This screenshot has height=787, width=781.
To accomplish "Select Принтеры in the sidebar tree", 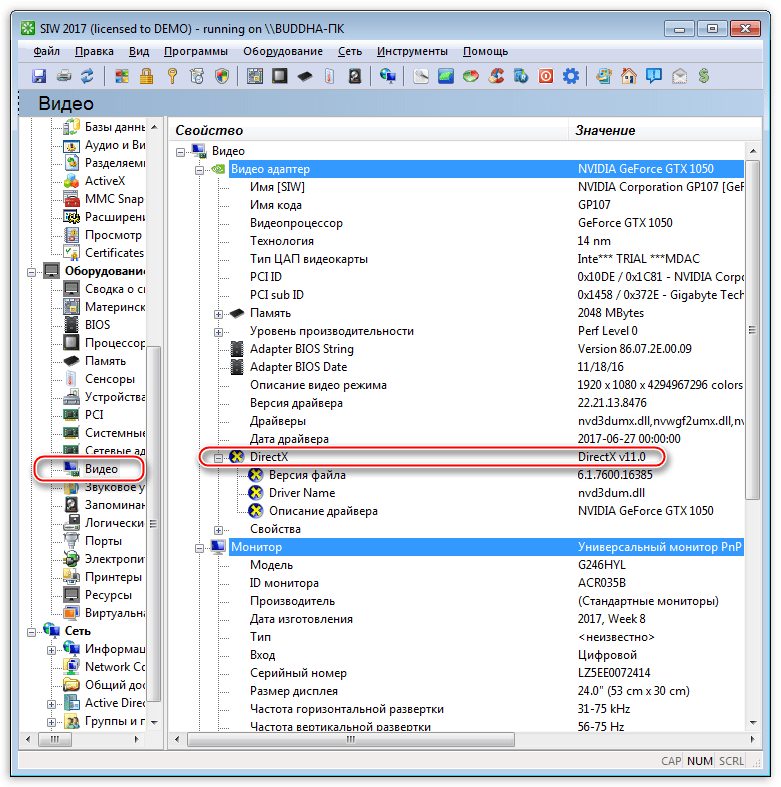I will [x=113, y=577].
